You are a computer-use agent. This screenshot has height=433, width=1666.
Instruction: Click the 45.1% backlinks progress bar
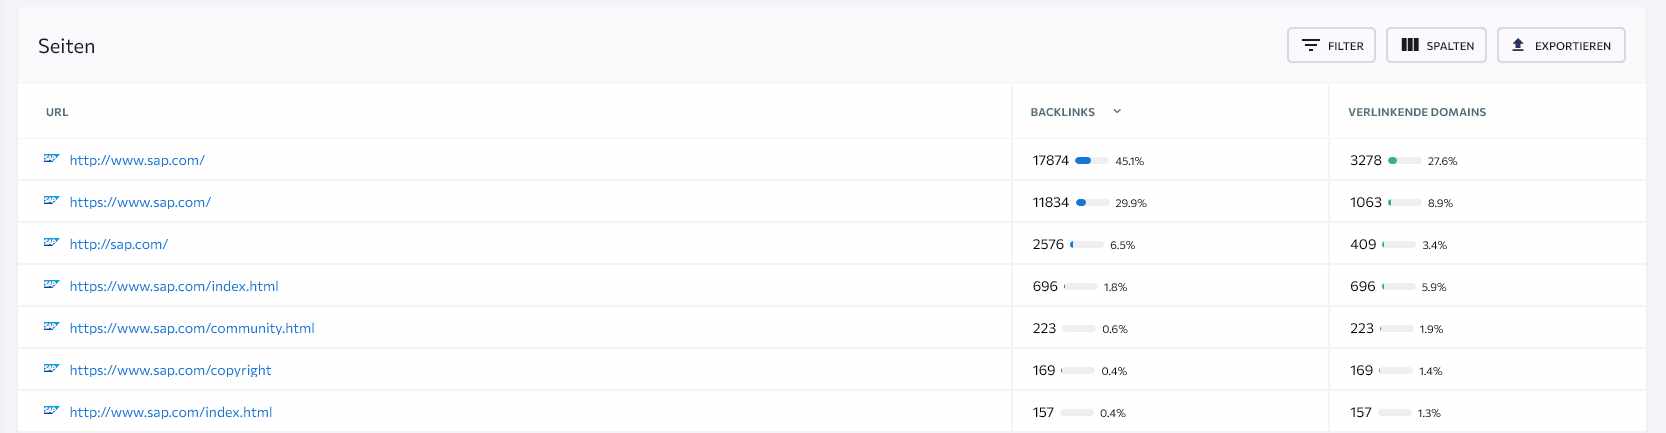click(1091, 160)
